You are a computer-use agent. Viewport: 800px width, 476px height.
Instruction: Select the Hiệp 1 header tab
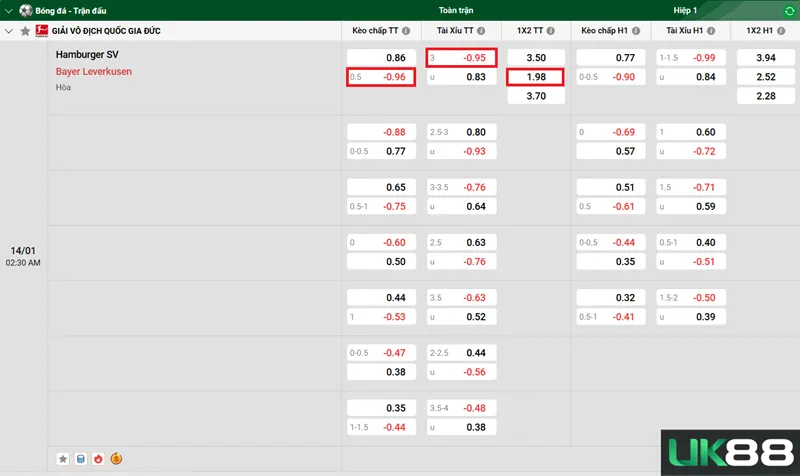point(686,10)
